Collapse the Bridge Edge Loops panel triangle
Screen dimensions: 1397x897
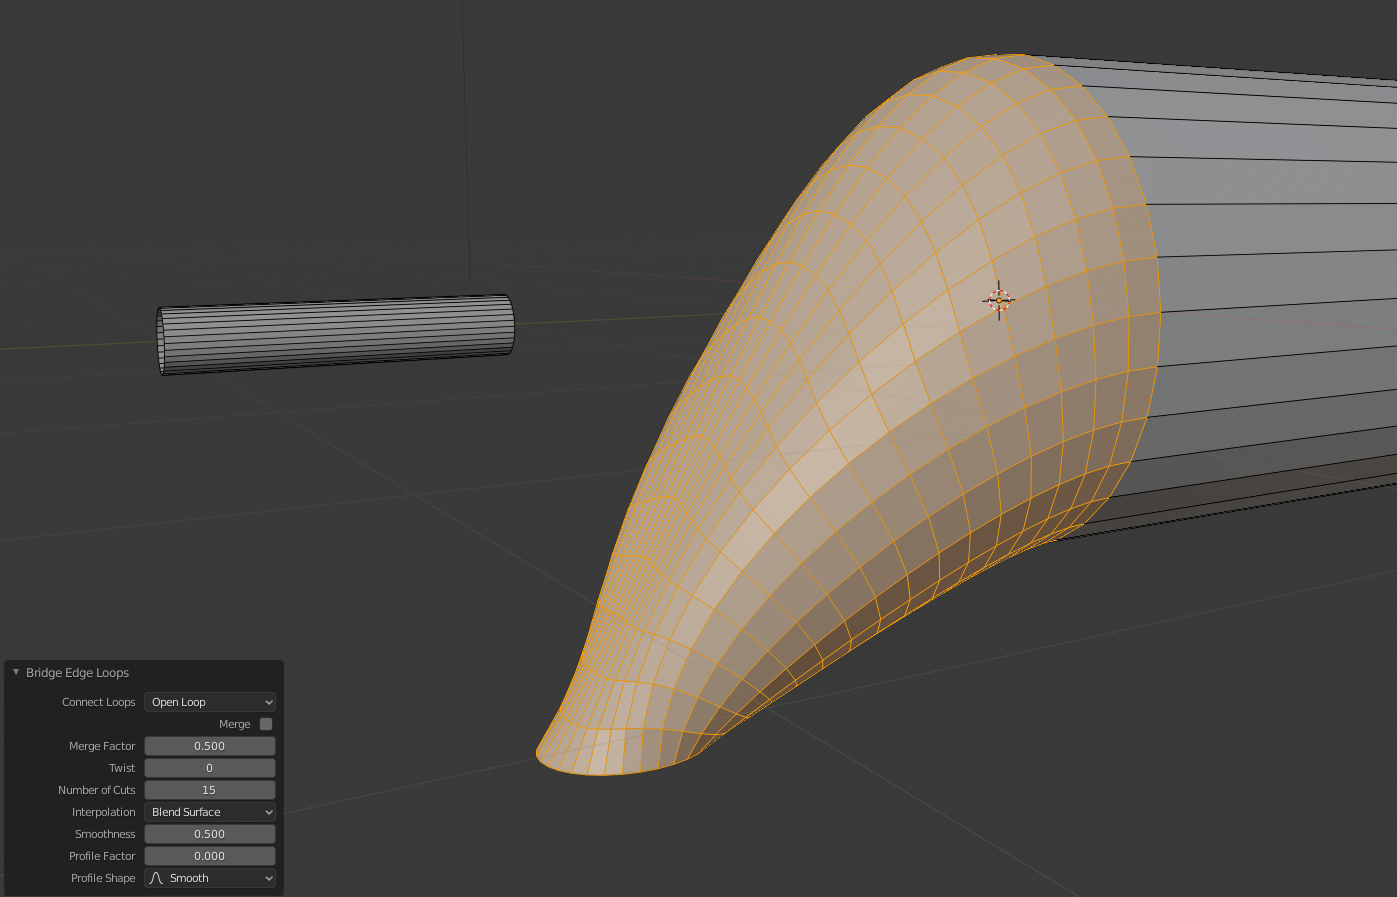[x=16, y=673]
